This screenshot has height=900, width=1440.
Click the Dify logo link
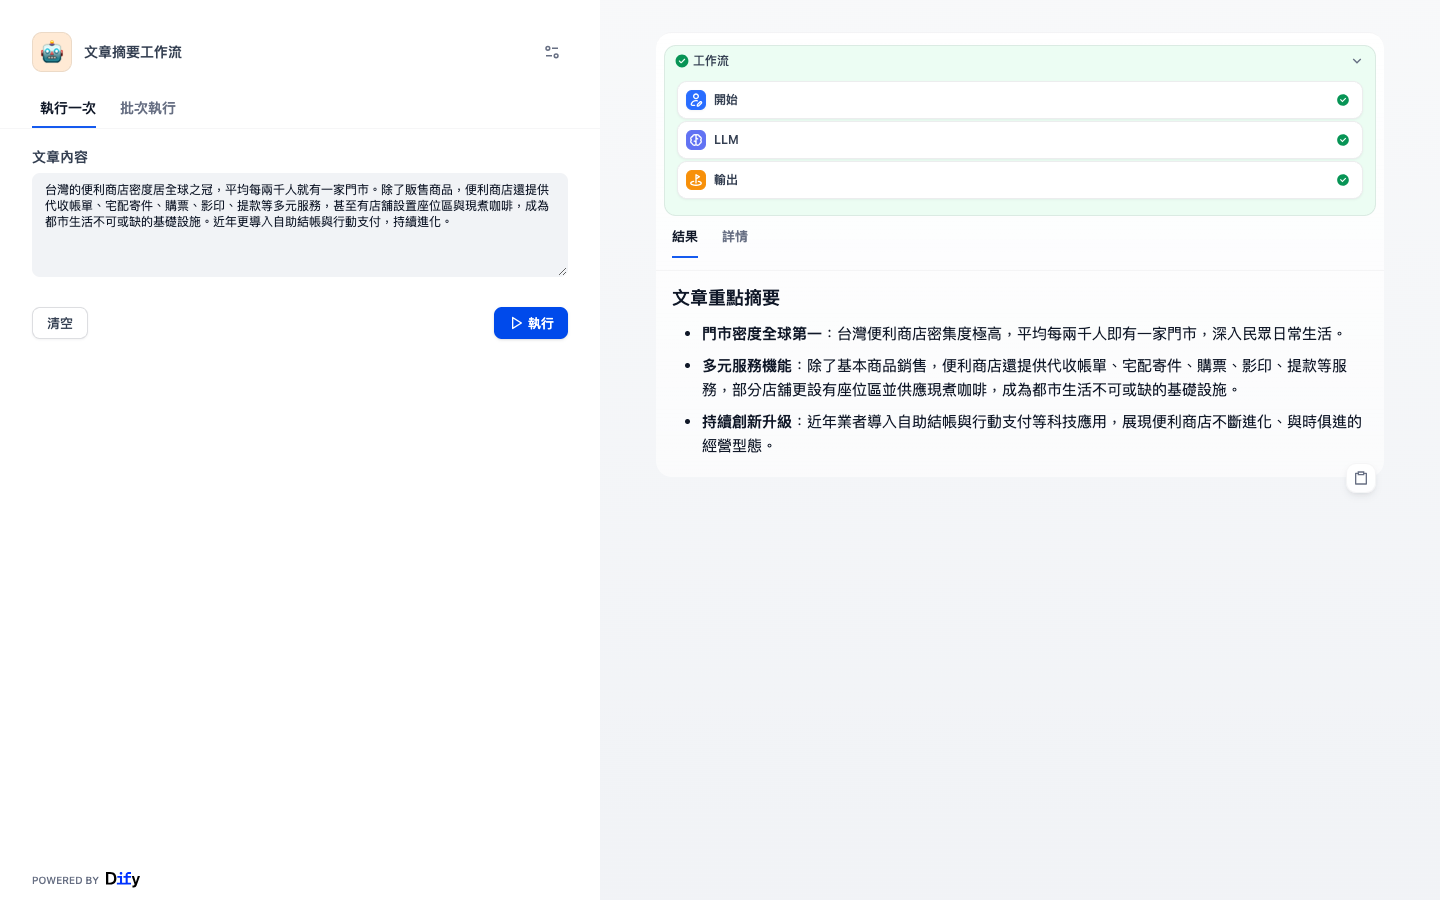click(x=122, y=879)
